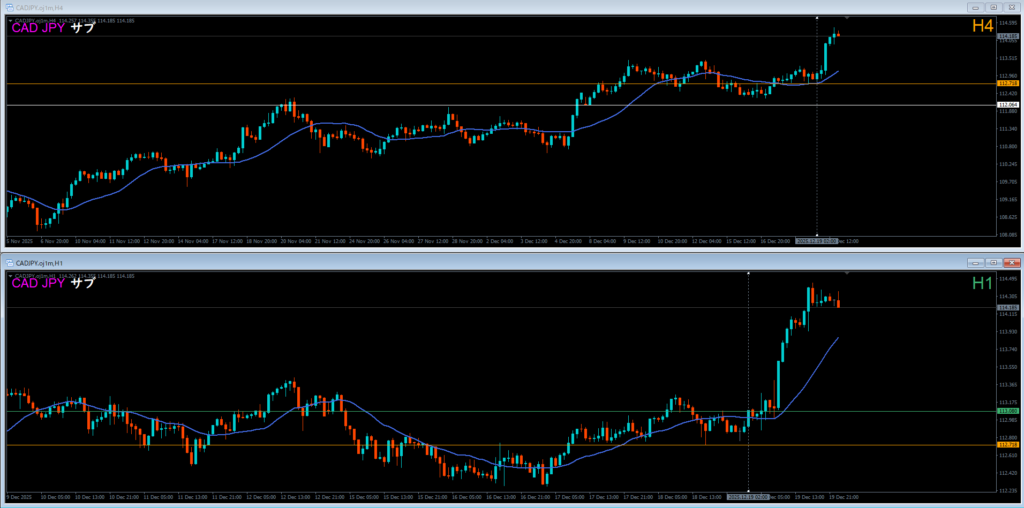Minimize the H4 chart window

point(974,7)
